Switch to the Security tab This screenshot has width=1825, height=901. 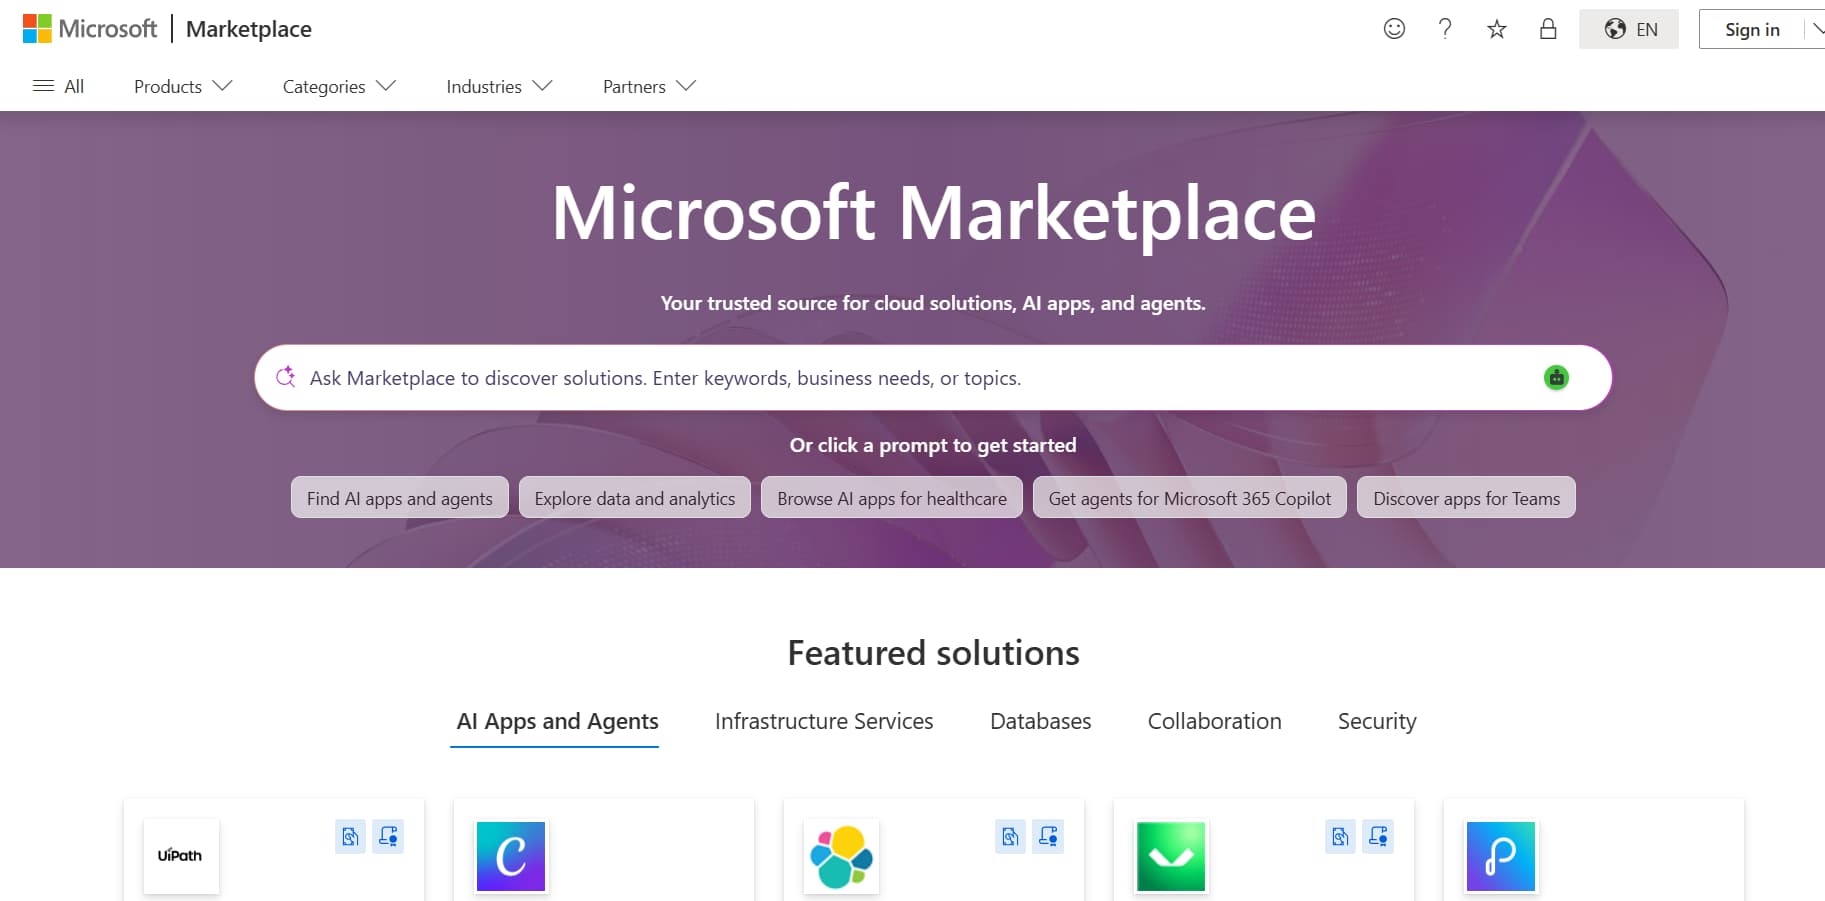(1377, 721)
